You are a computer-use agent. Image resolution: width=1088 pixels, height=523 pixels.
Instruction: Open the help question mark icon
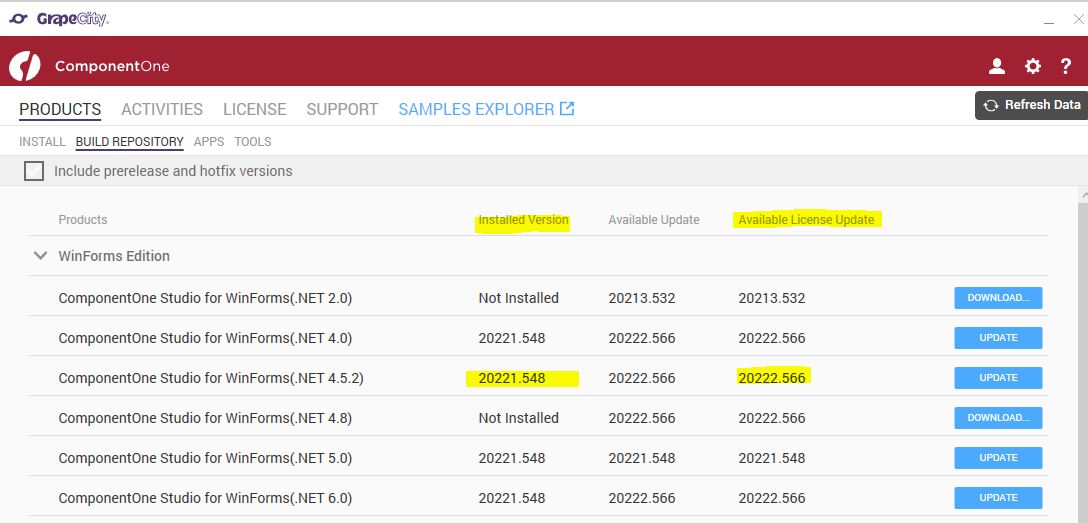point(1066,66)
